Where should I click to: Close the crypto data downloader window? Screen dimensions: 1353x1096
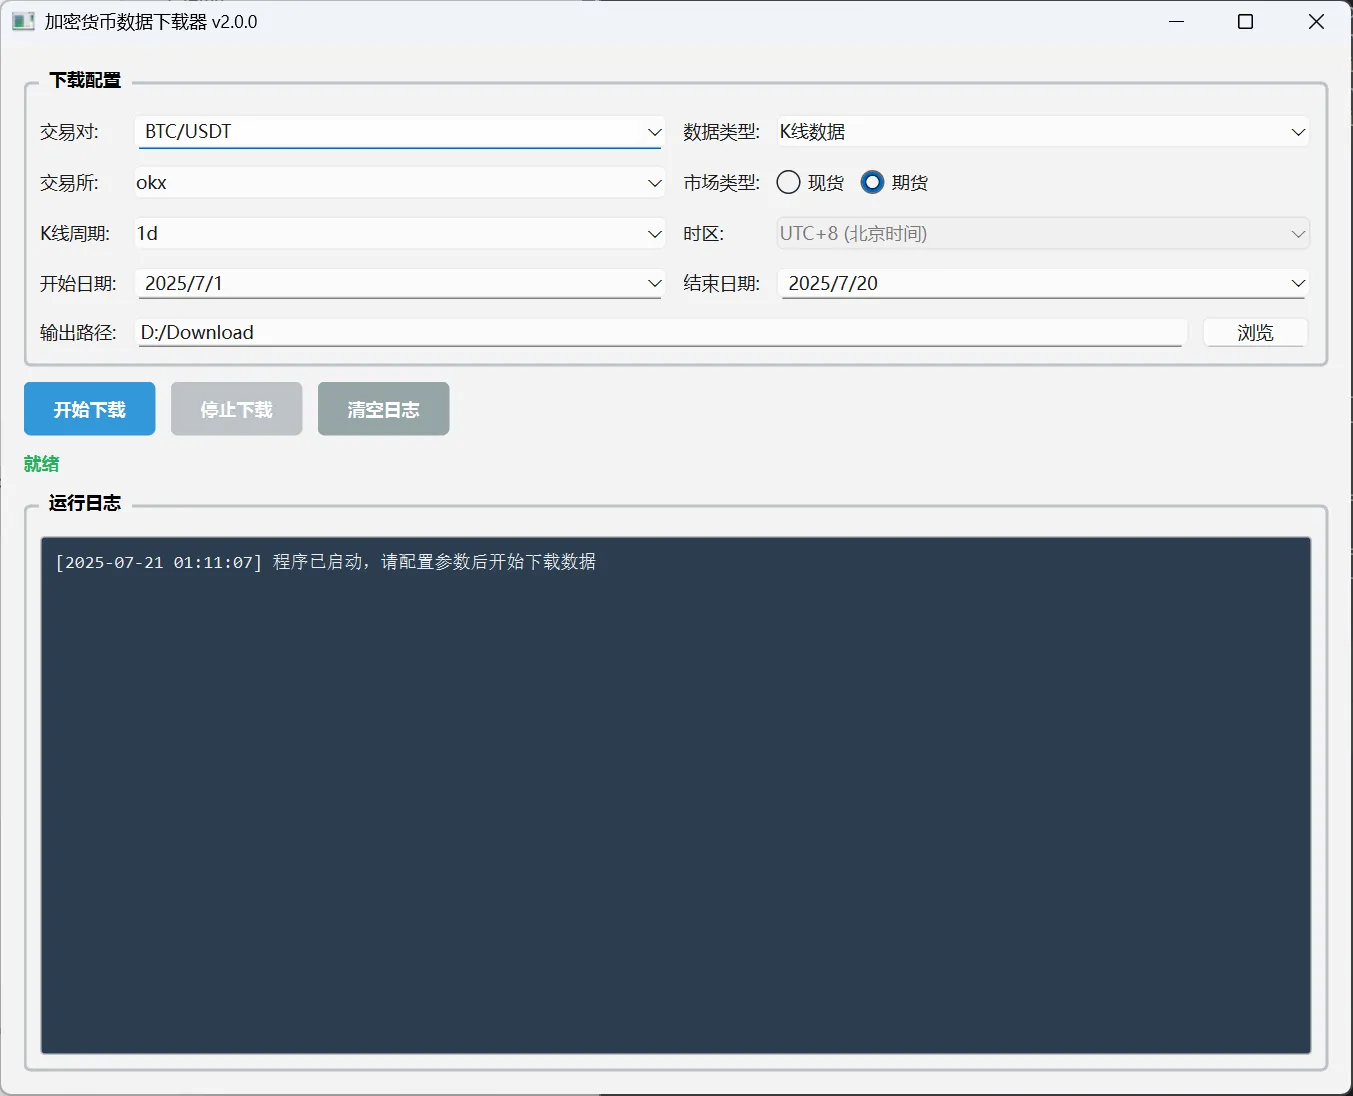pyautogui.click(x=1316, y=22)
